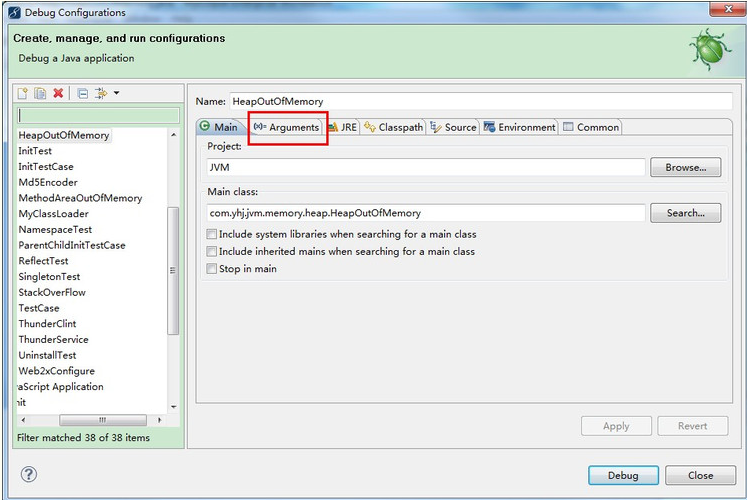
Task: Click Browse to choose a project
Action: click(686, 168)
